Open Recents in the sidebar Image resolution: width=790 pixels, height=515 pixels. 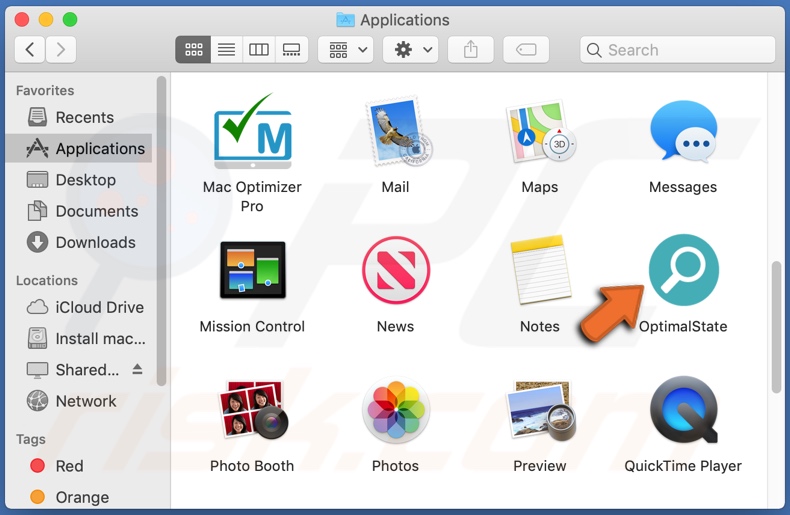[x=79, y=117]
